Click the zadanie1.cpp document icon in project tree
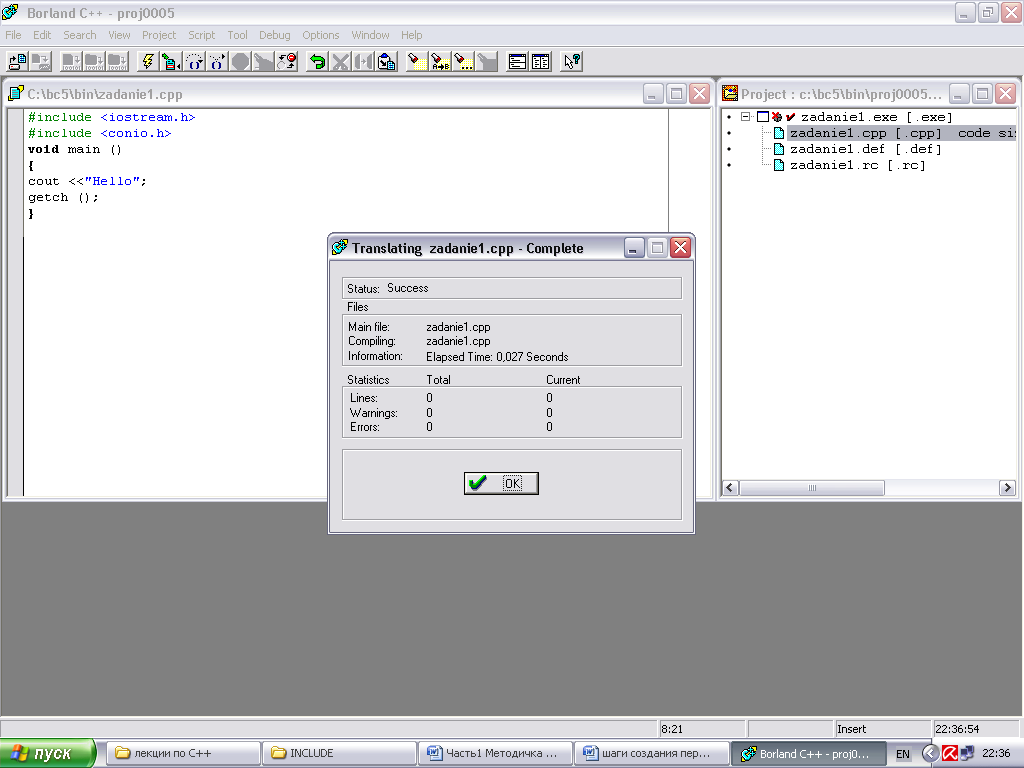1024x768 pixels. click(x=778, y=133)
